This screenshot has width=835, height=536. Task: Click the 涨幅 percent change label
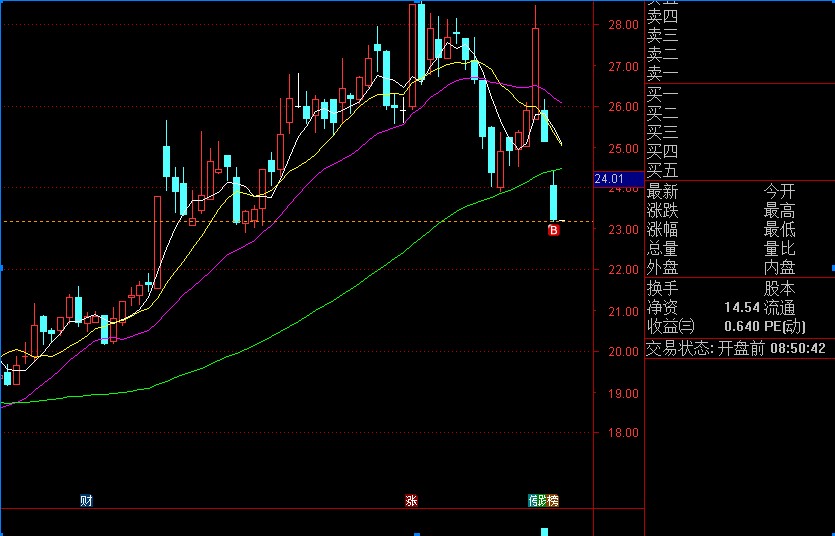pos(662,229)
